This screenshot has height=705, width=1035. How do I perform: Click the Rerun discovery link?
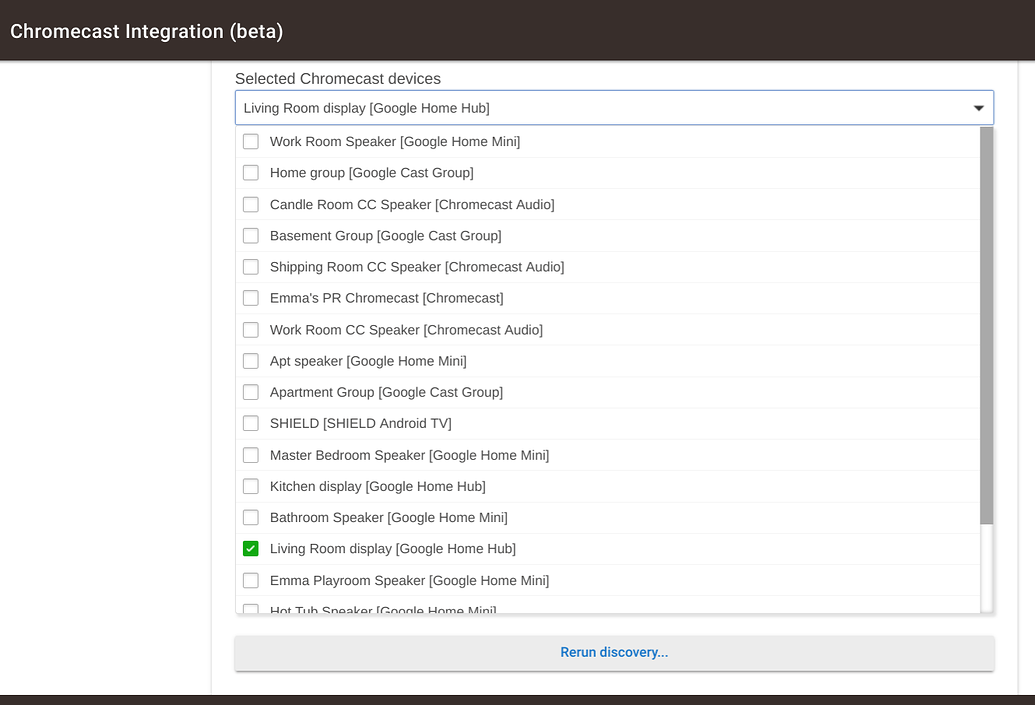pyautogui.click(x=614, y=652)
